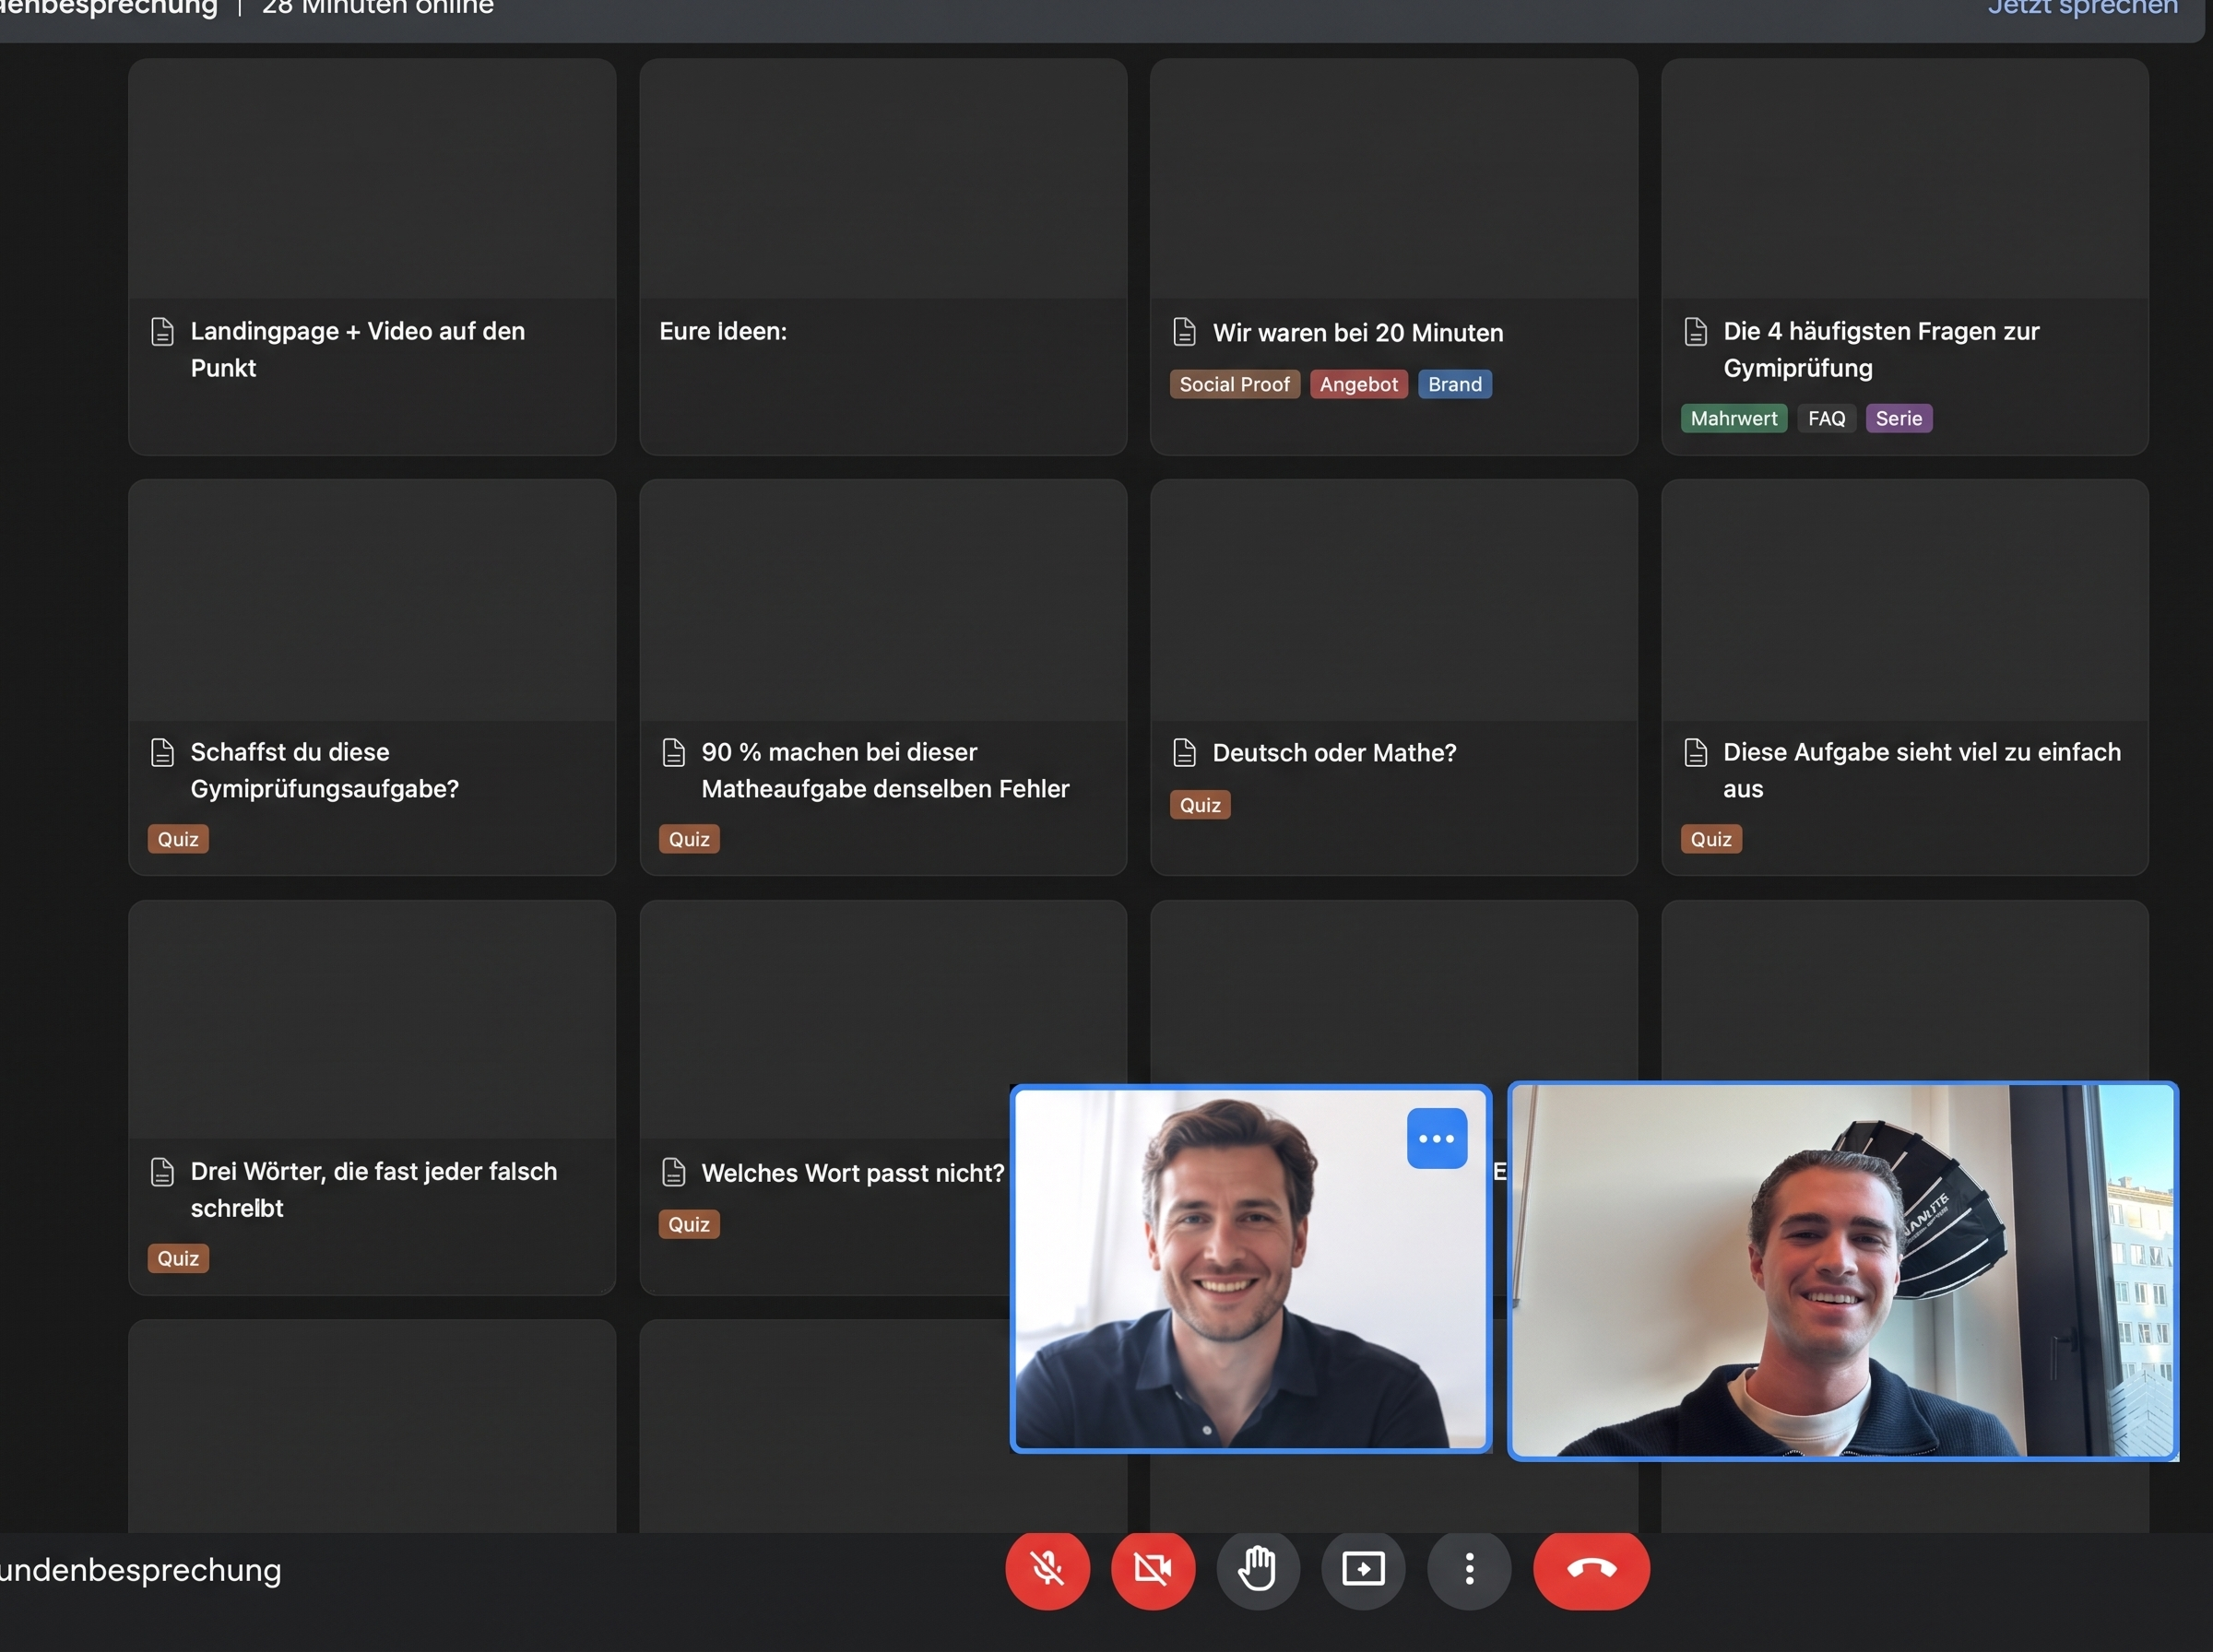Select the 'Mahrwert' tag

coord(1734,418)
